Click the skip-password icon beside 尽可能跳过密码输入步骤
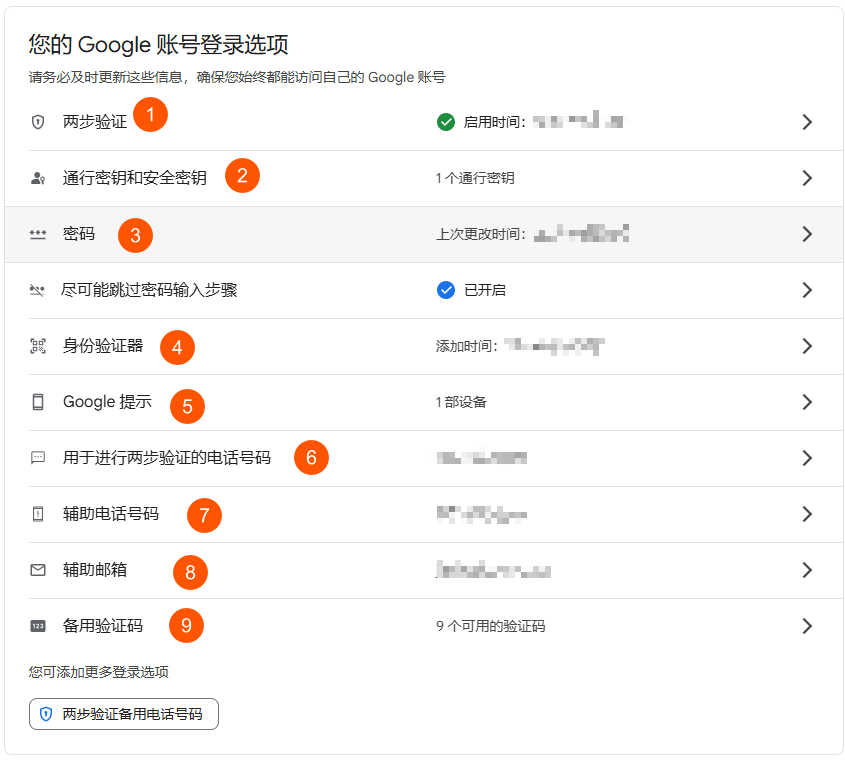 coord(37,291)
